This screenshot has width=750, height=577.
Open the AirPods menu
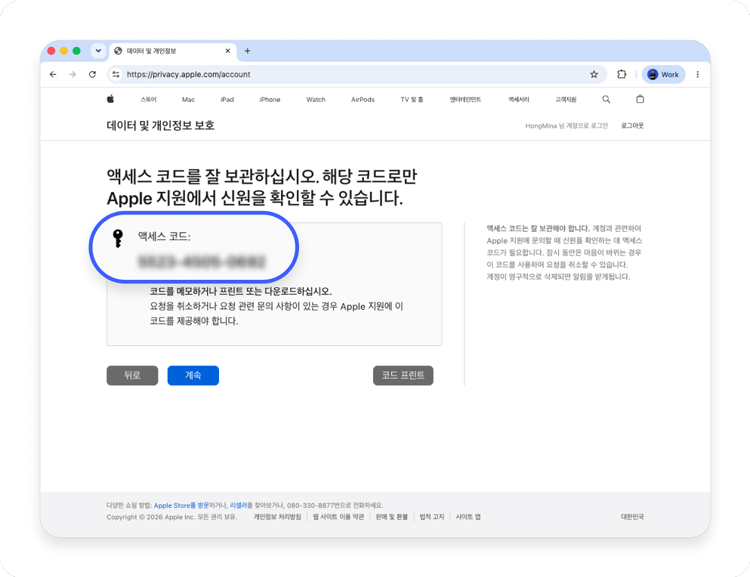point(363,100)
